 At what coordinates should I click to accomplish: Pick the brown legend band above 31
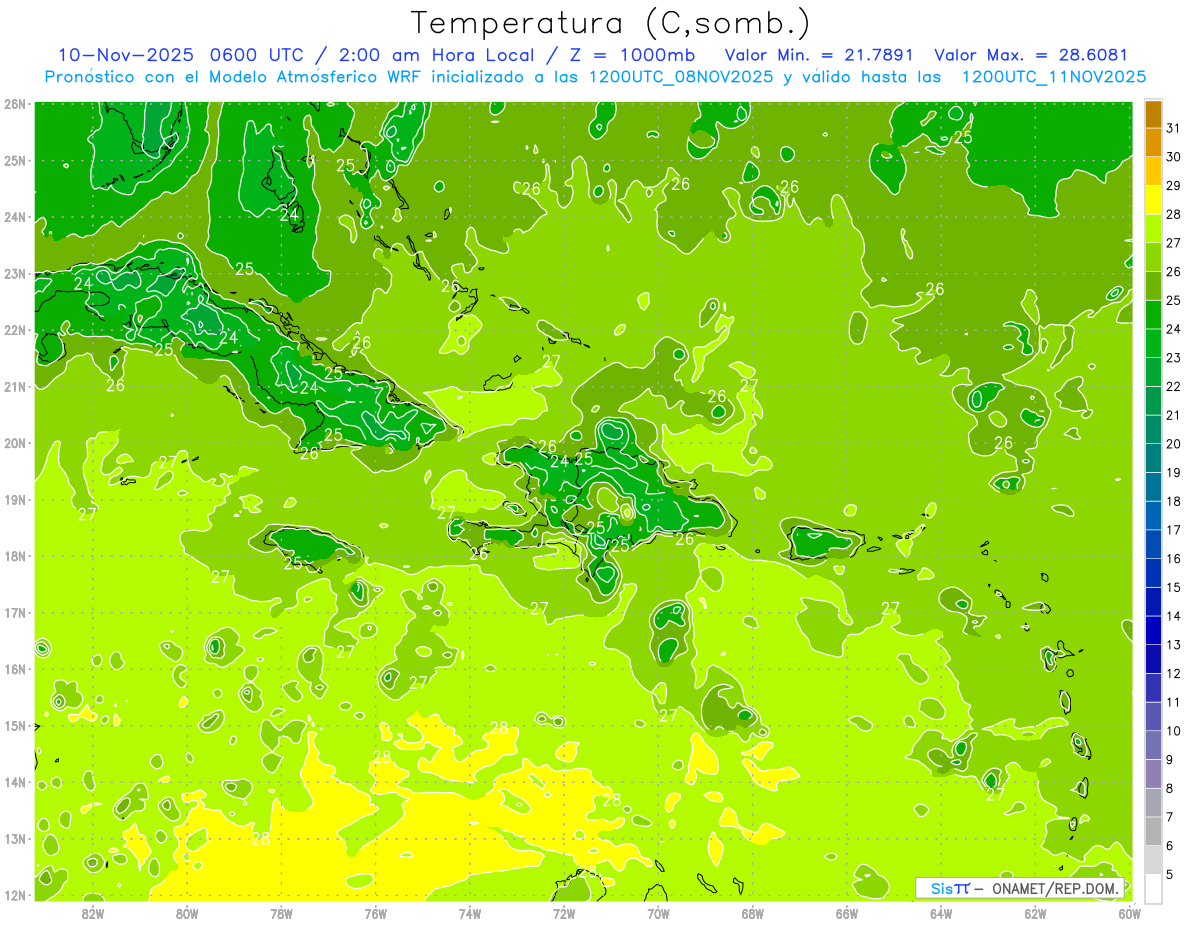pos(1153,114)
